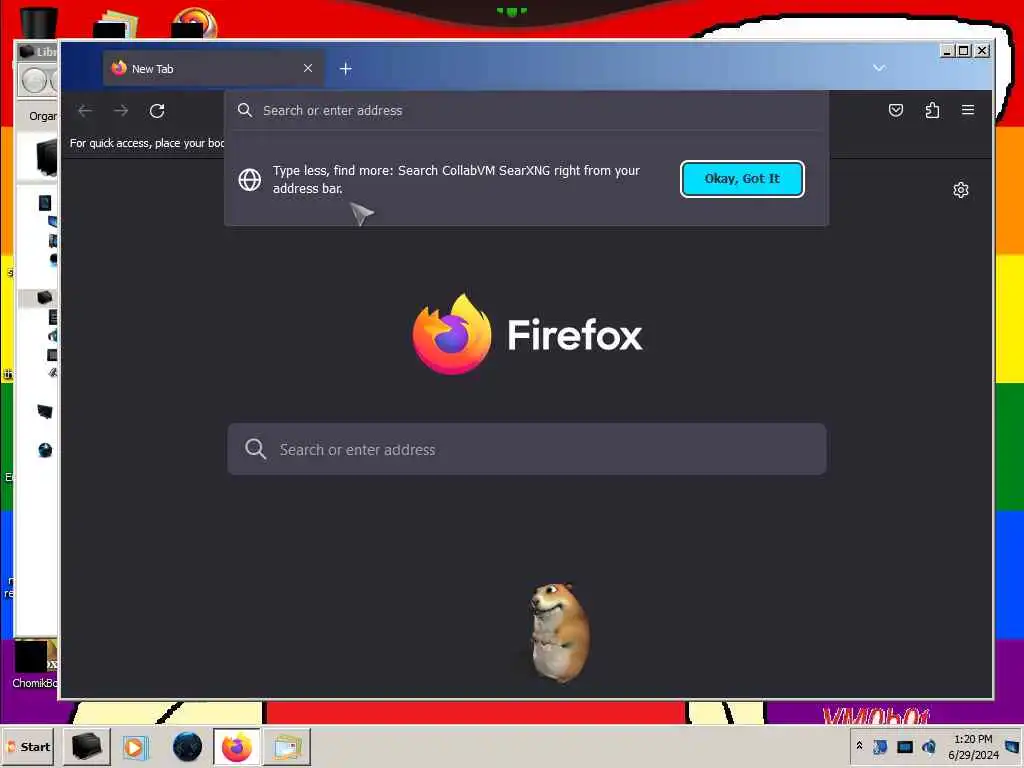Viewport: 1024px width, 768px height.
Task: Click the center page search box
Action: 526,449
